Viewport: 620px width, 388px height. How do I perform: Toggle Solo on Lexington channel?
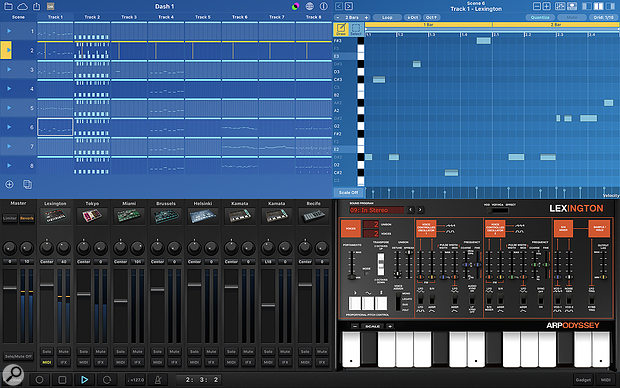[x=47, y=351]
